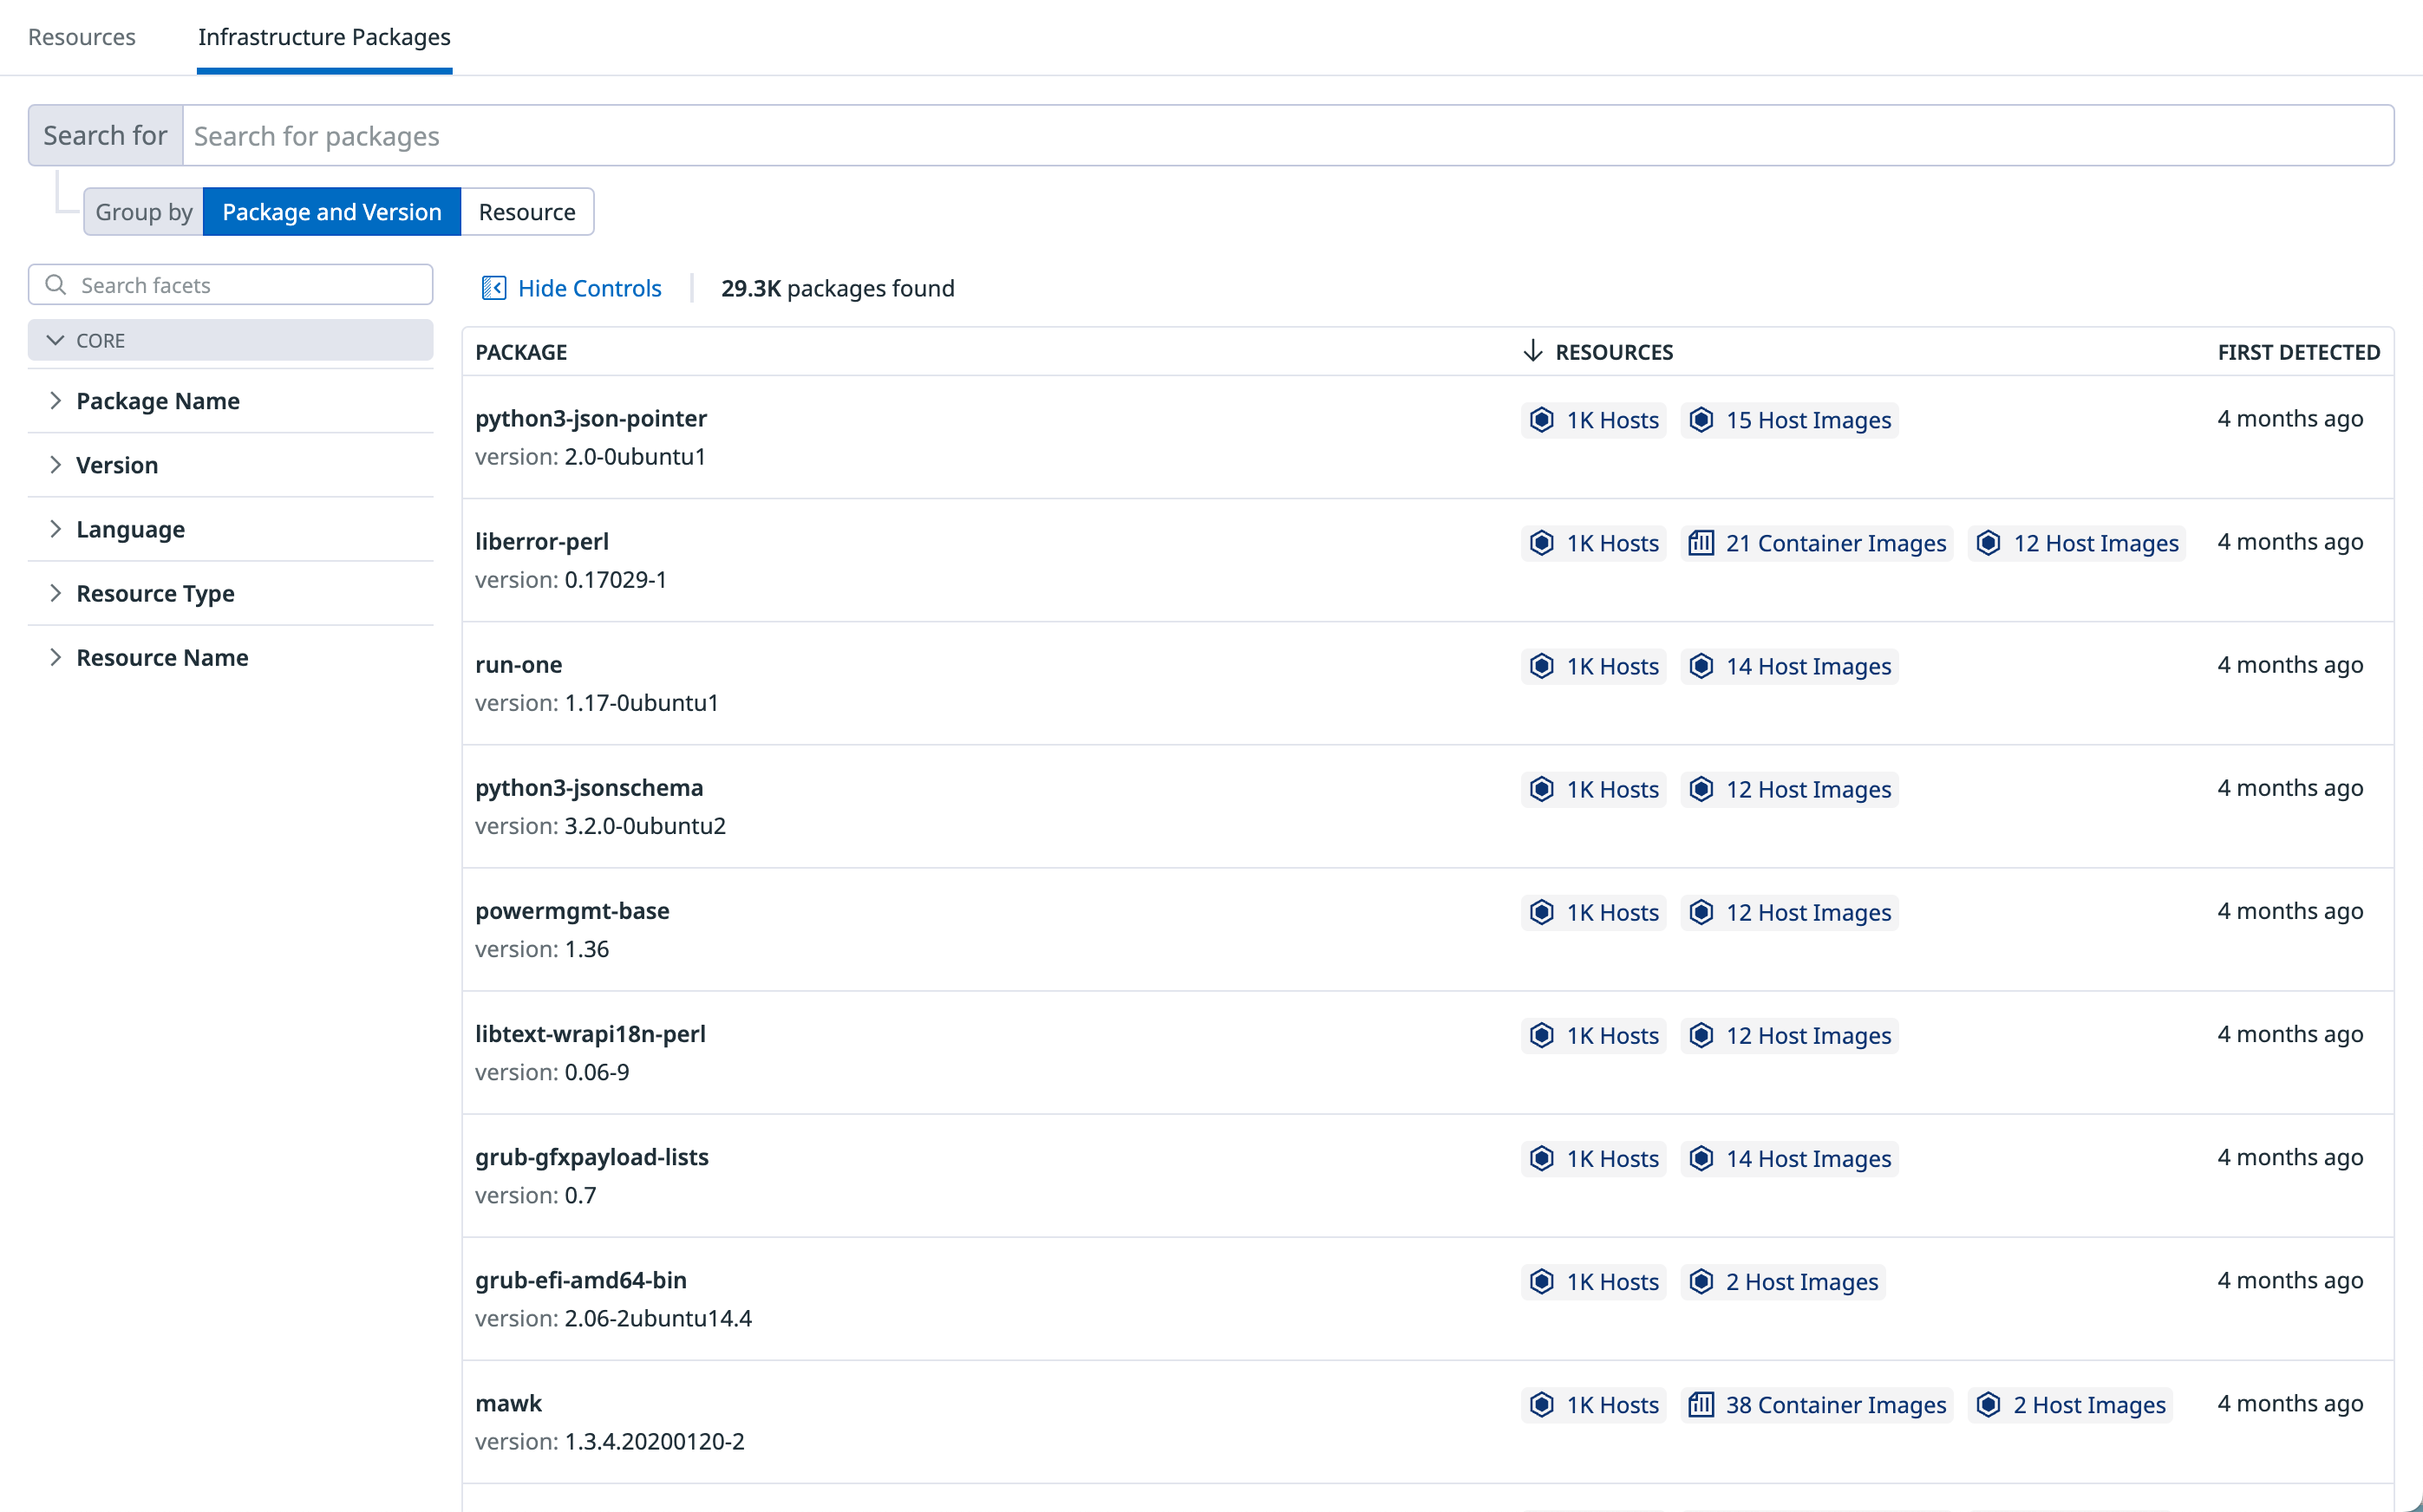
Task: Click host image icon in powermgmt-base 12 Host Images
Action: (1701, 912)
